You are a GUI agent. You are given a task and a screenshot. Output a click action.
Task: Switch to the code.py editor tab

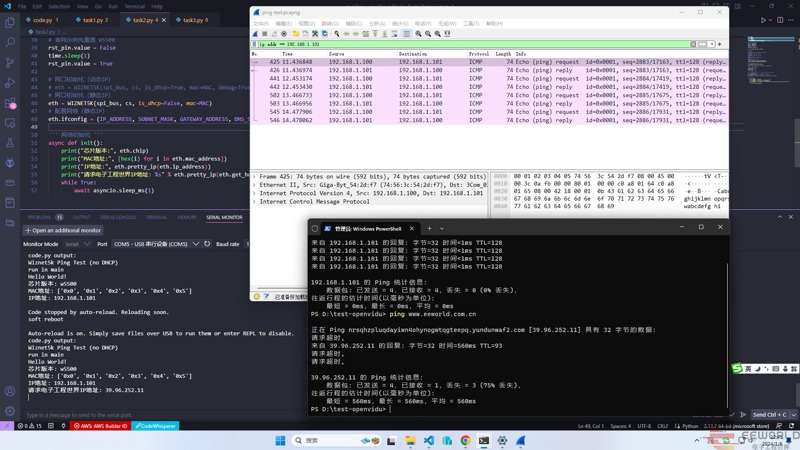(40, 19)
